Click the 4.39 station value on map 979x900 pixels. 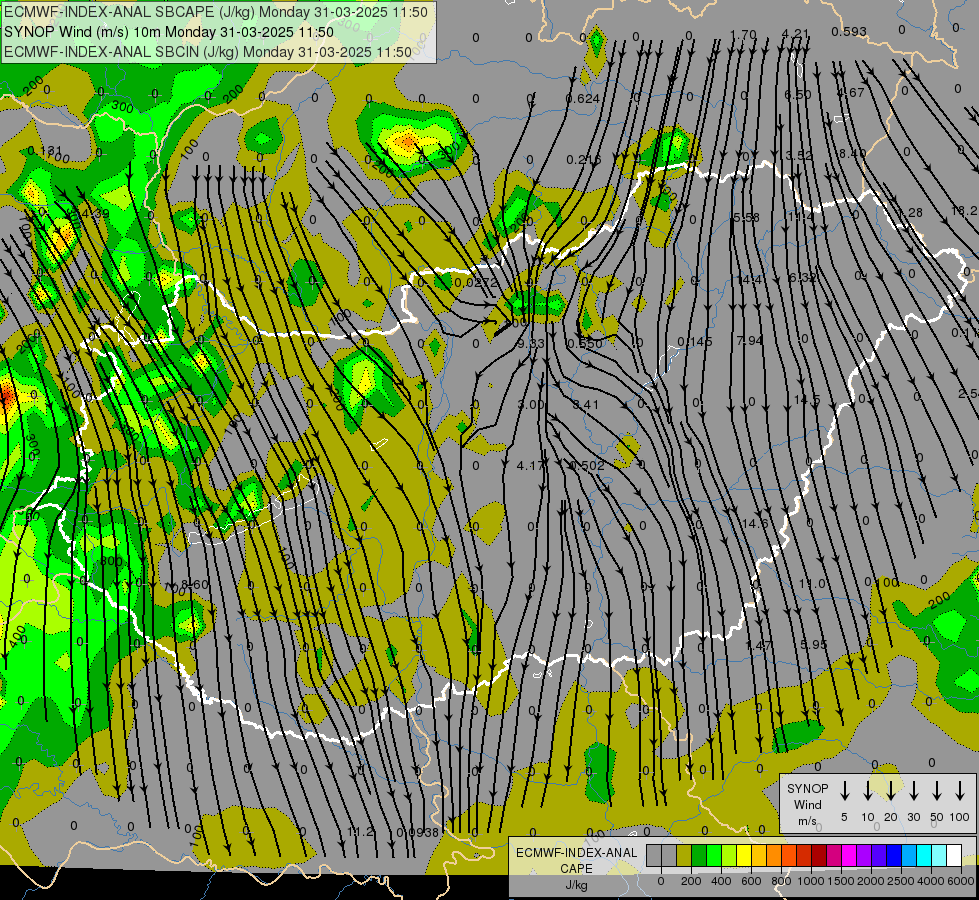(96, 214)
